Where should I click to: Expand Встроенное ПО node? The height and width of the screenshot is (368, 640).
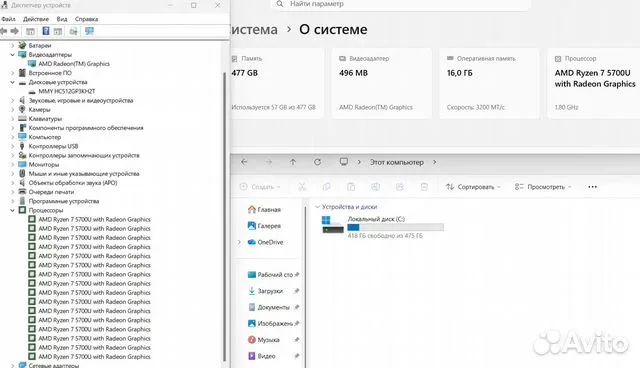tap(13, 73)
